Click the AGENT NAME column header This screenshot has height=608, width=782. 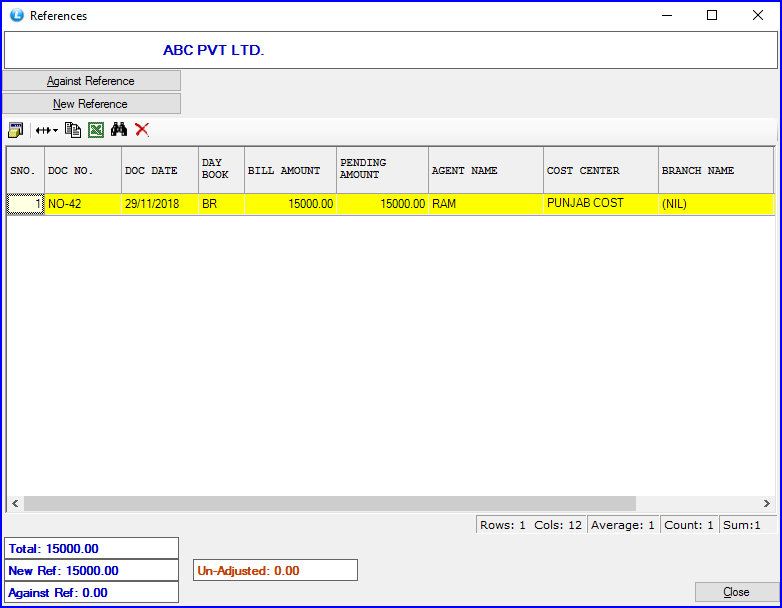point(486,170)
